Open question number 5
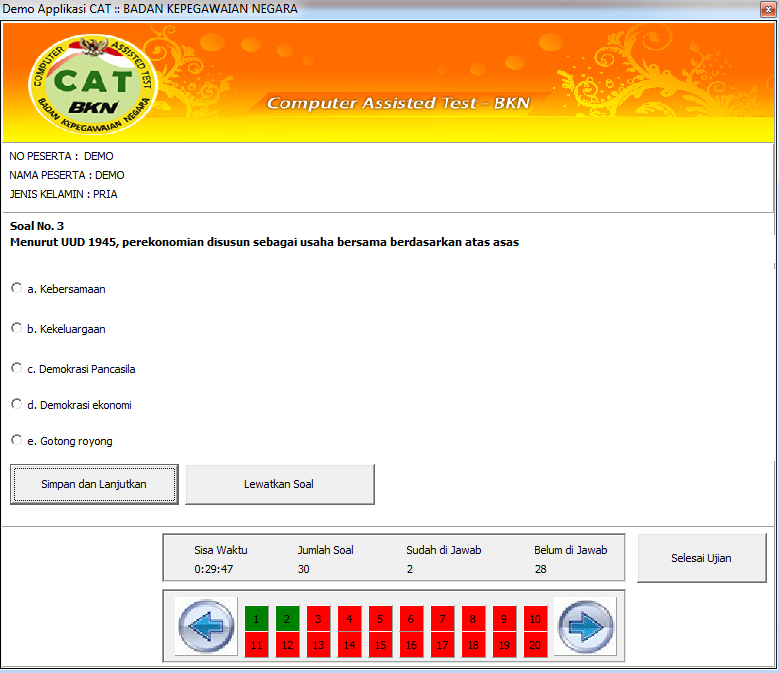 point(380,618)
